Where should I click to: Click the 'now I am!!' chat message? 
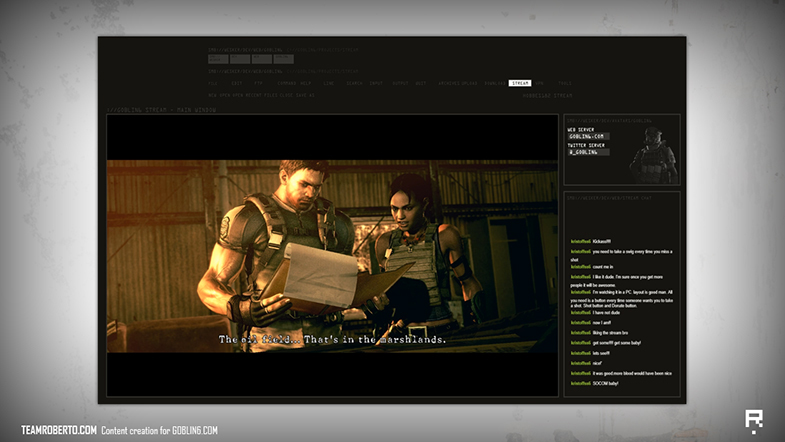point(601,322)
